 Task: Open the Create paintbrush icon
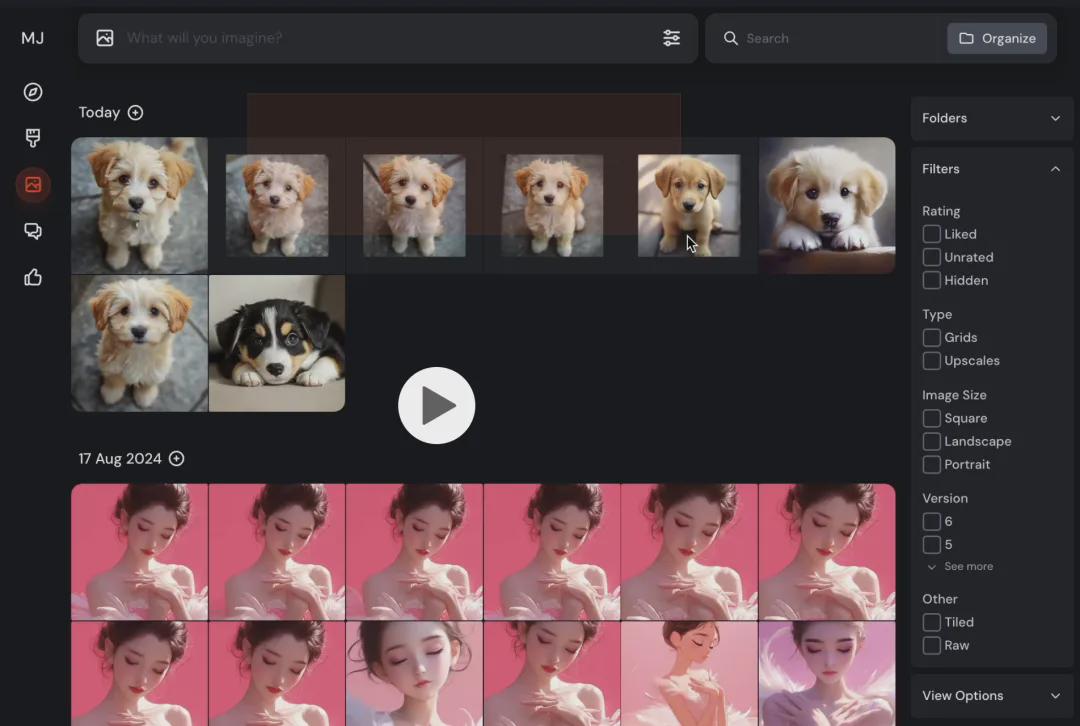(32, 138)
